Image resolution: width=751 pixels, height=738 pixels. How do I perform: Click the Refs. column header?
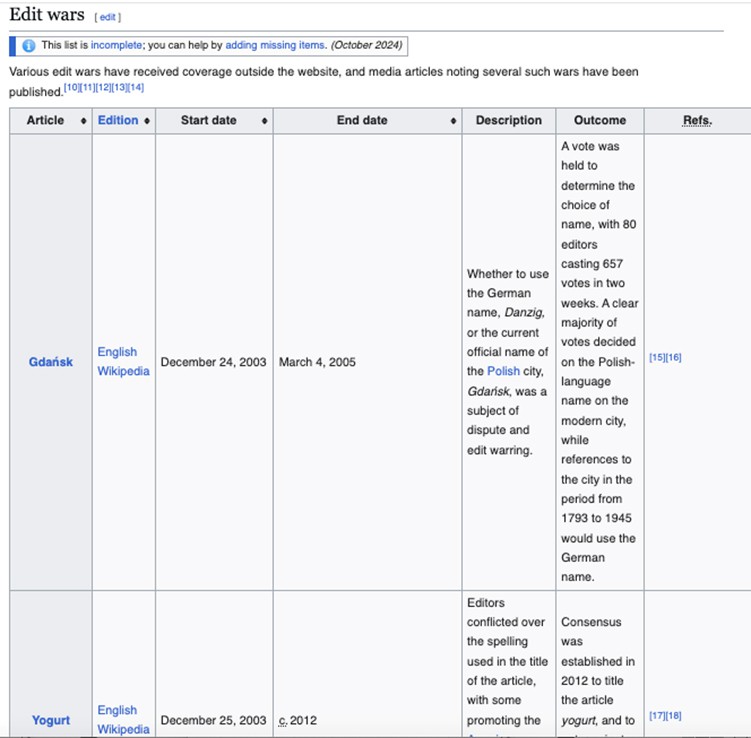[x=697, y=121]
